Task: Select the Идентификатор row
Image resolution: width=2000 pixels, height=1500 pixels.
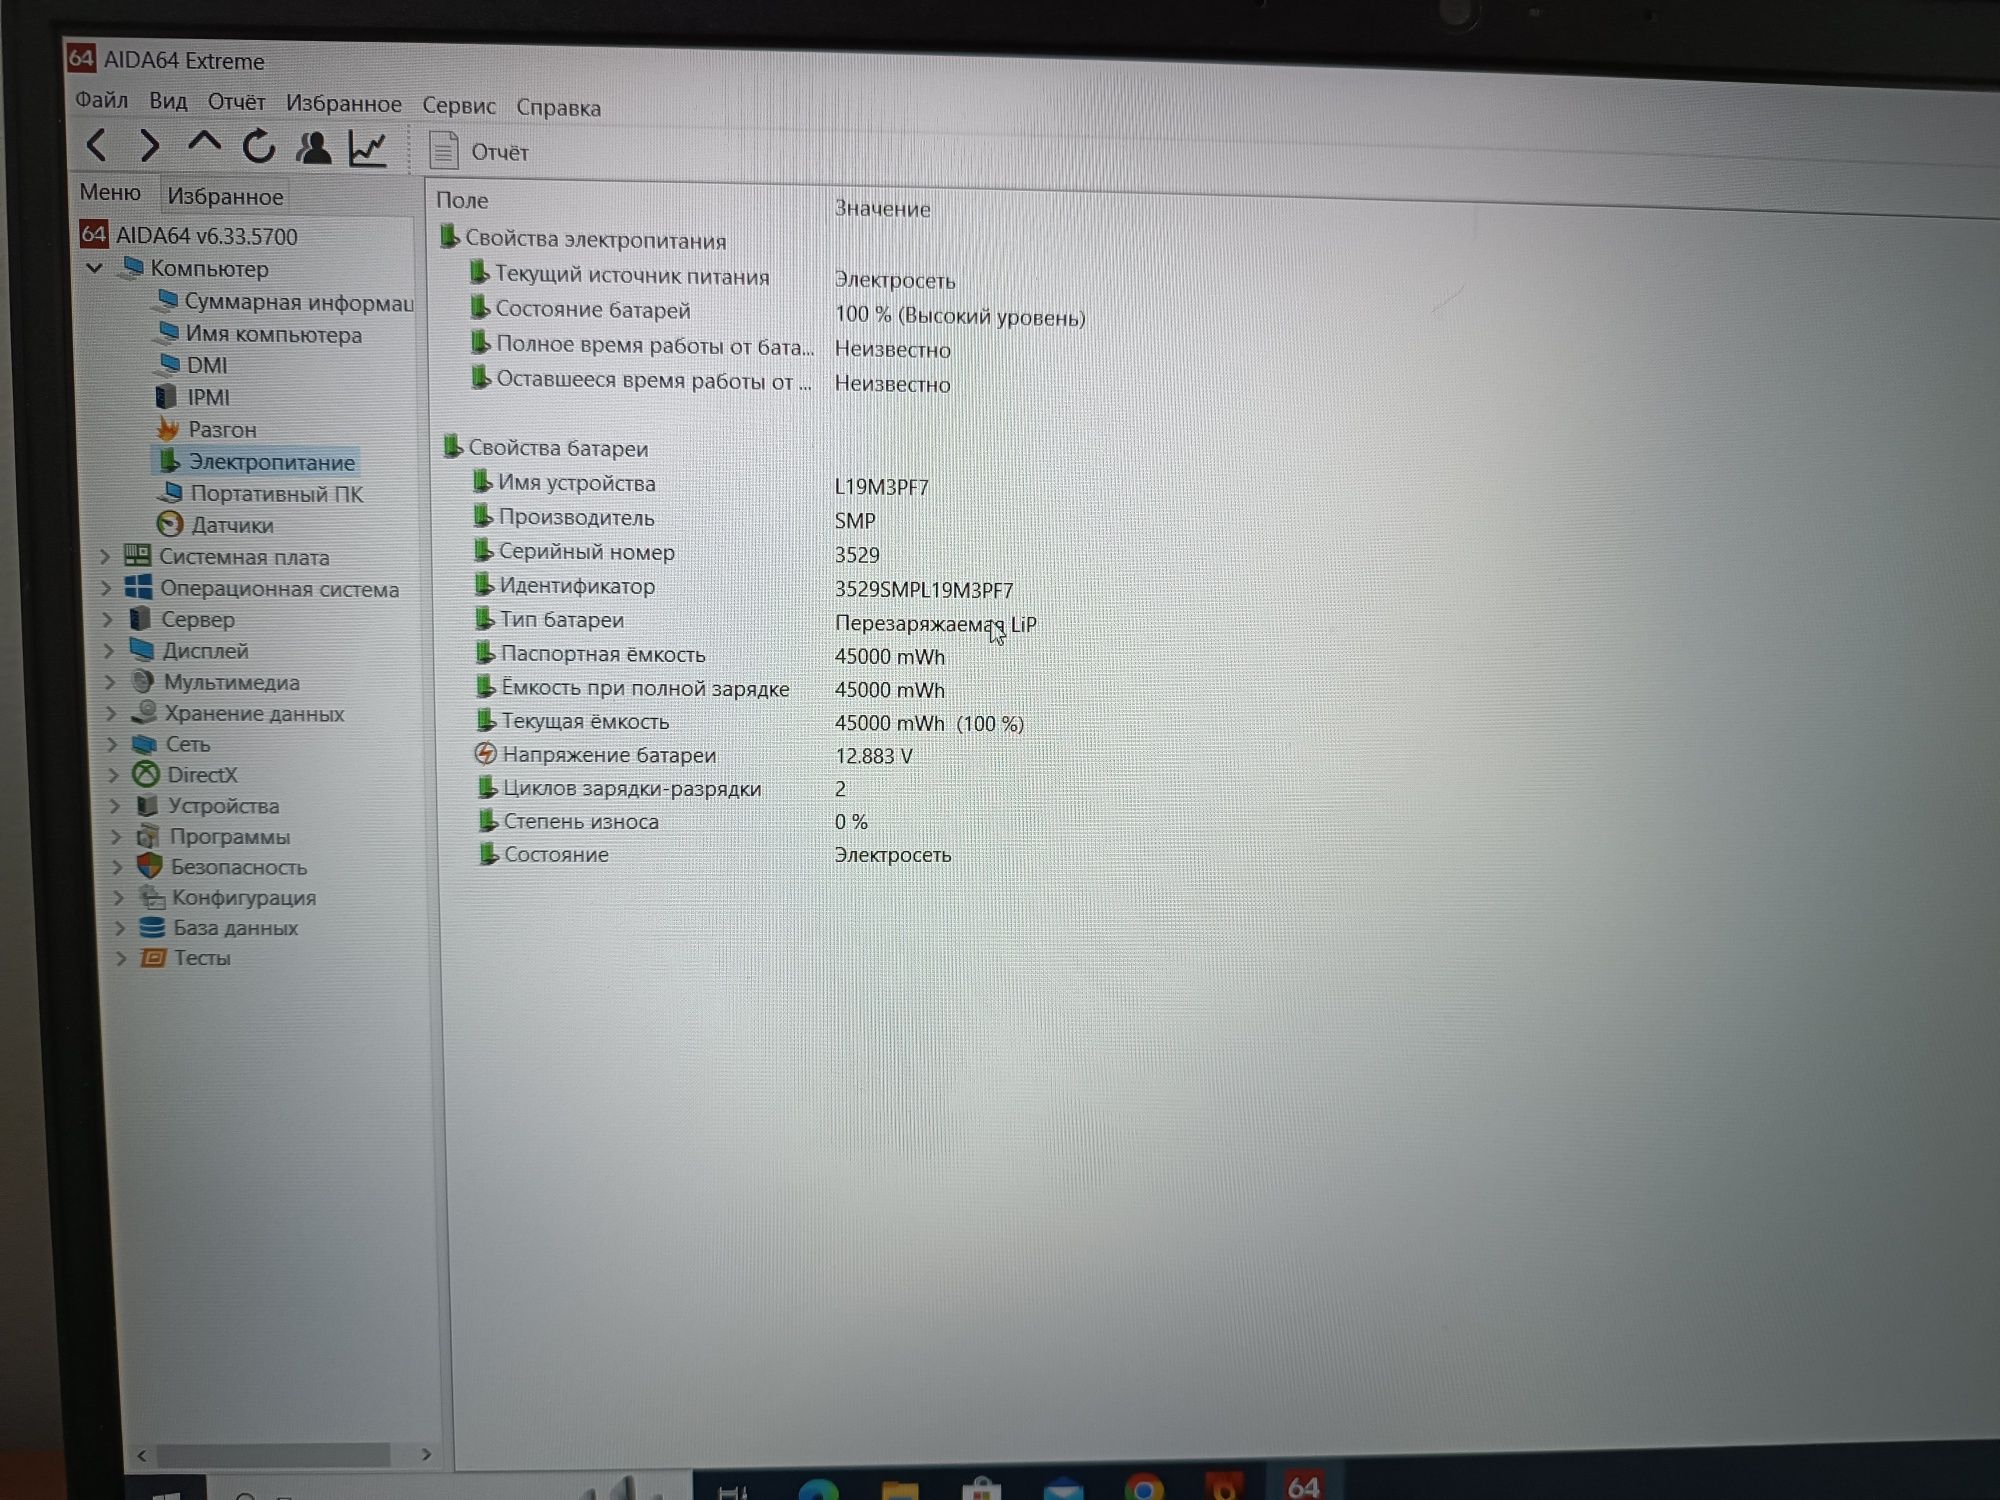Action: pyautogui.click(x=743, y=587)
